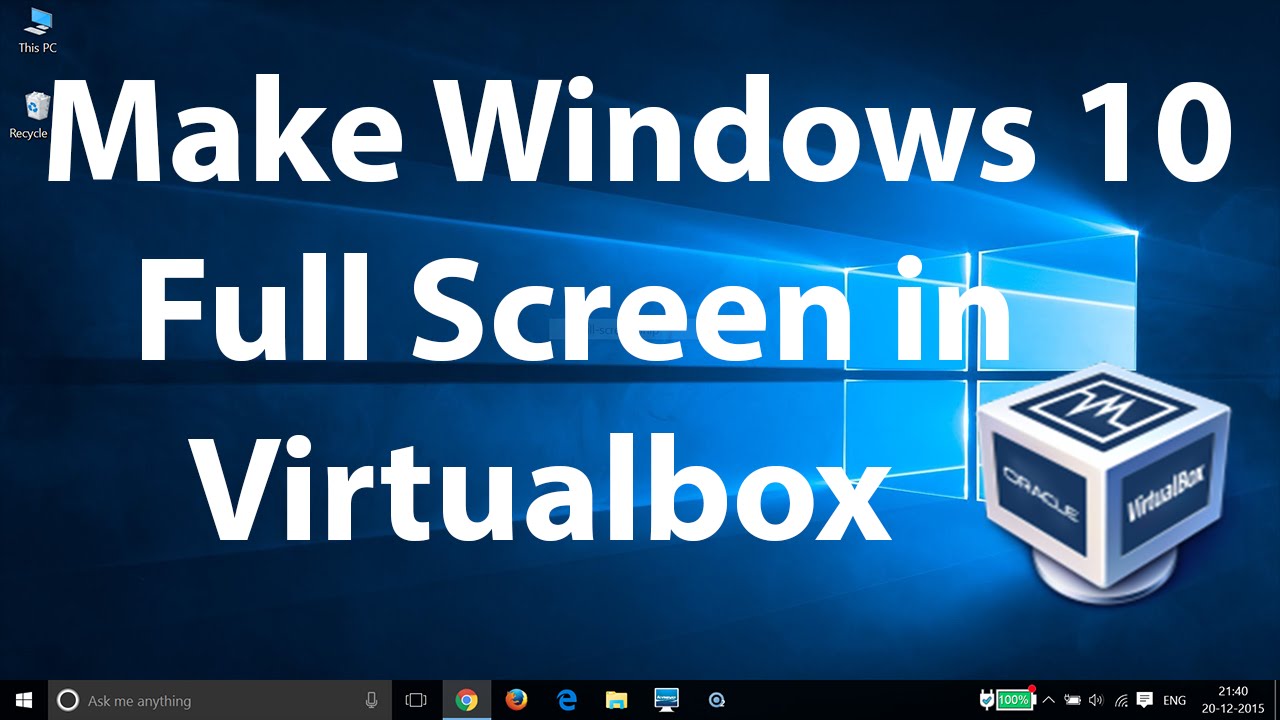Image resolution: width=1280 pixels, height=720 pixels.
Task: Open the clock showing 21:40
Action: (x=1233, y=700)
